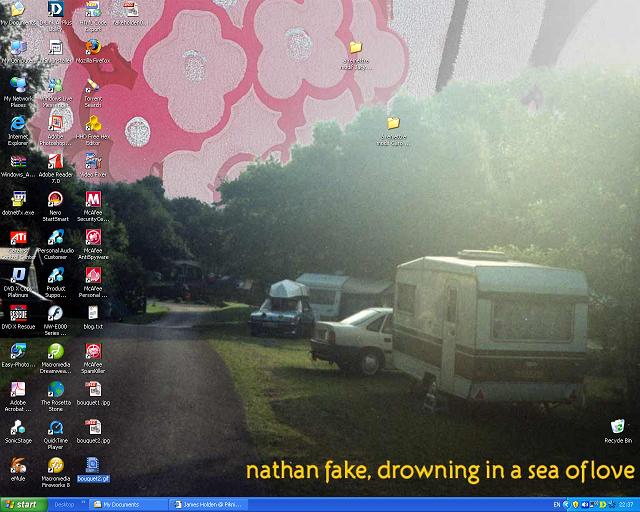Switch to James Holden taskbar window
This screenshot has height=512, width=640.
(x=209, y=505)
